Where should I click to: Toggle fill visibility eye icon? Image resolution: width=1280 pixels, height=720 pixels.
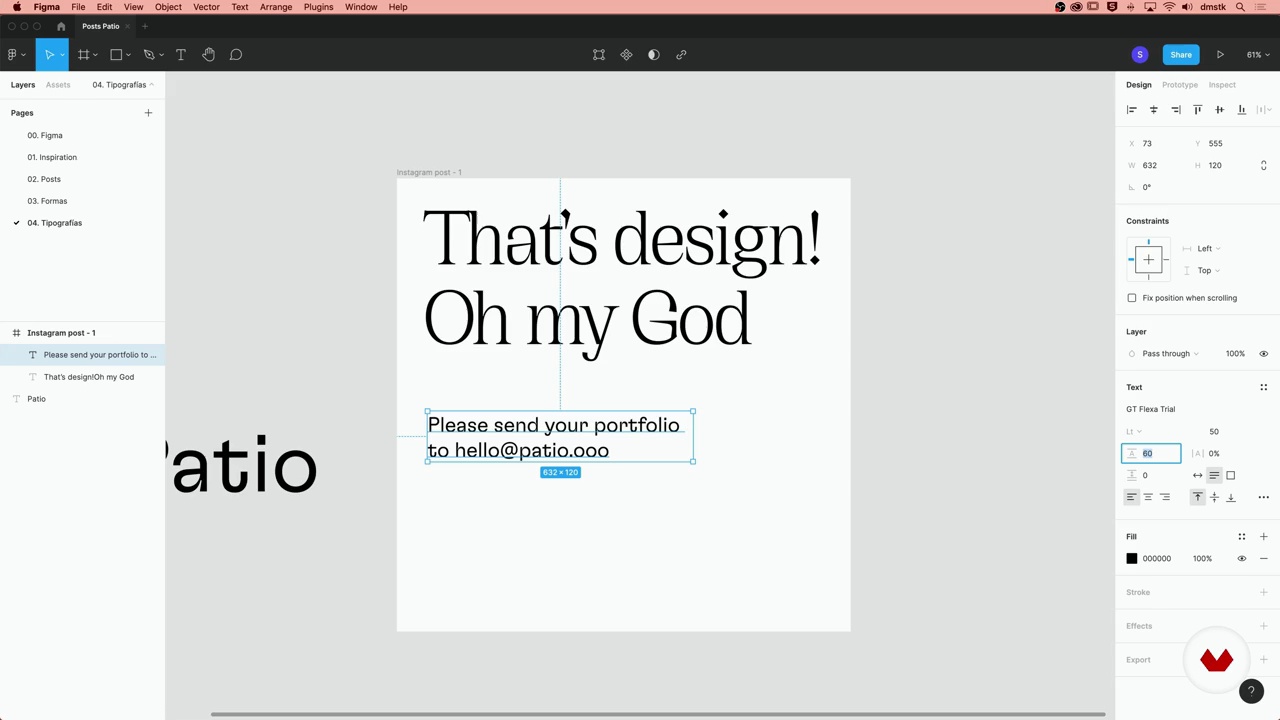pos(1242,559)
